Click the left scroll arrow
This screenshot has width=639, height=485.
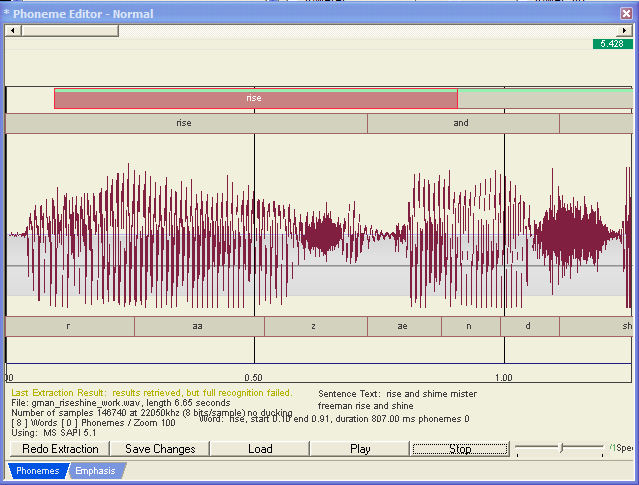tap(13, 31)
